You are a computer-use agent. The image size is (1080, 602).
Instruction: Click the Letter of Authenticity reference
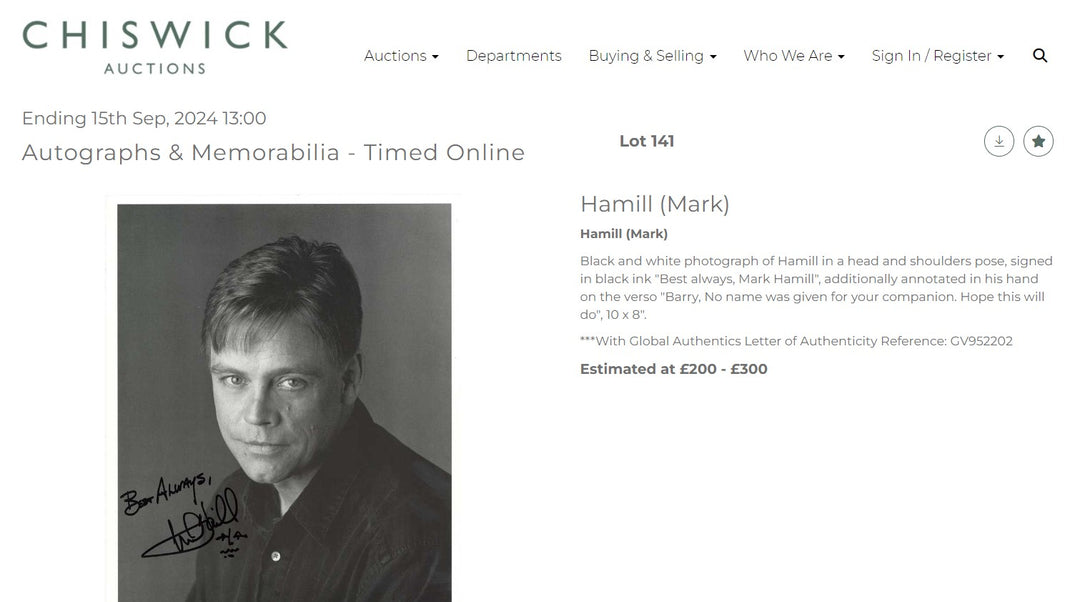click(797, 340)
